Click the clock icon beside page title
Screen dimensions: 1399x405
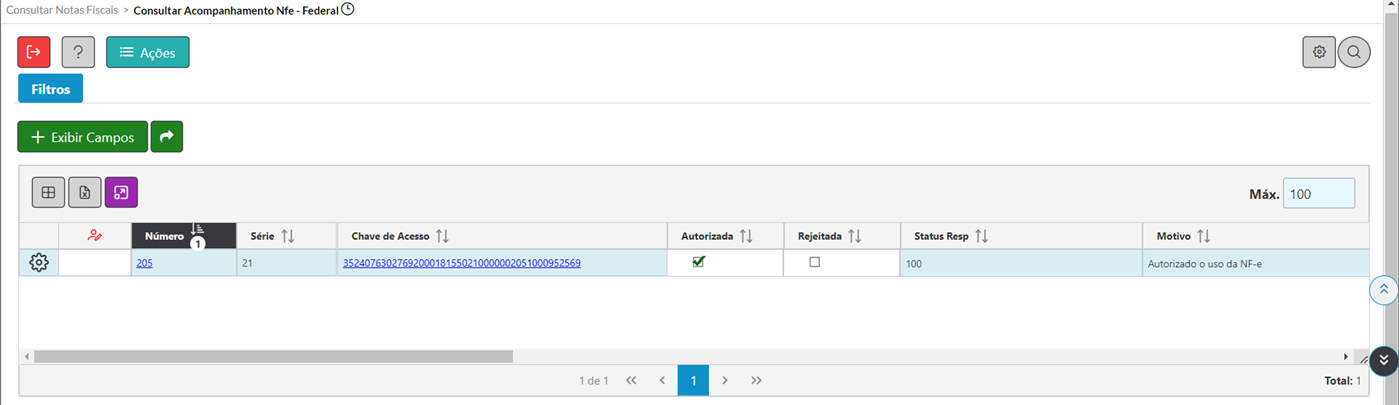(x=348, y=9)
